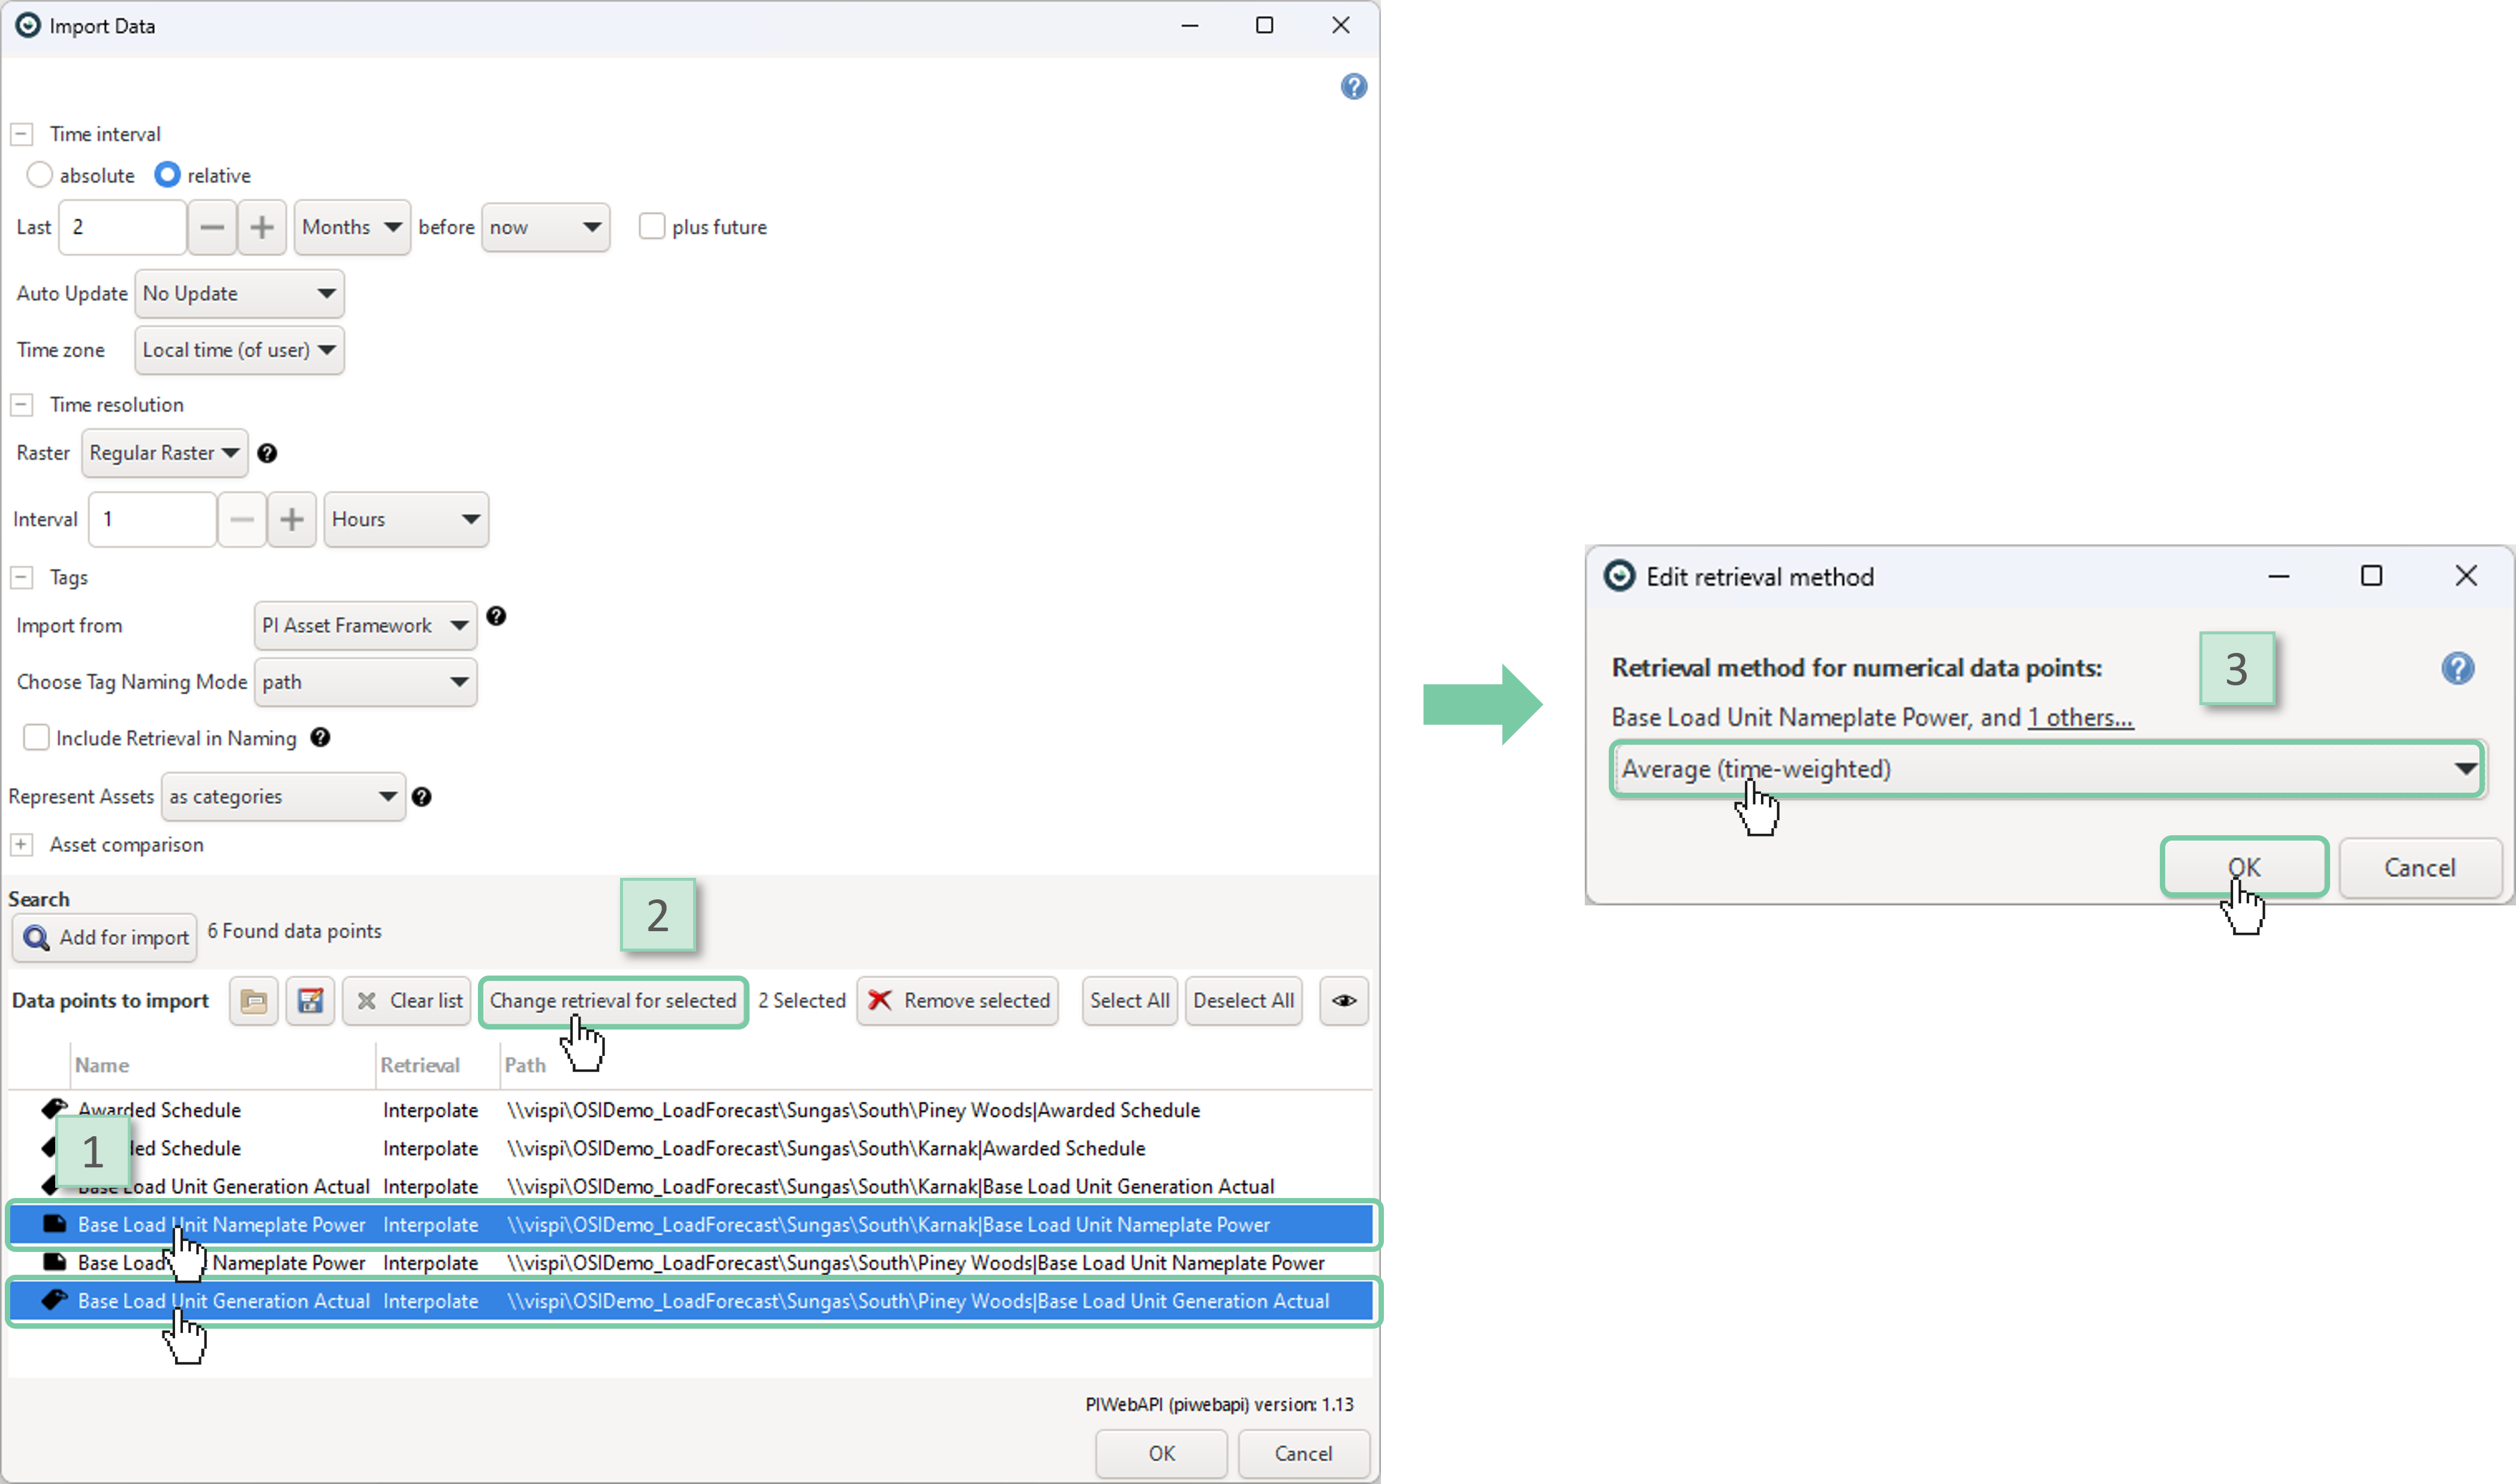
Task: Open the '1 others...' link
Action: point(2080,718)
